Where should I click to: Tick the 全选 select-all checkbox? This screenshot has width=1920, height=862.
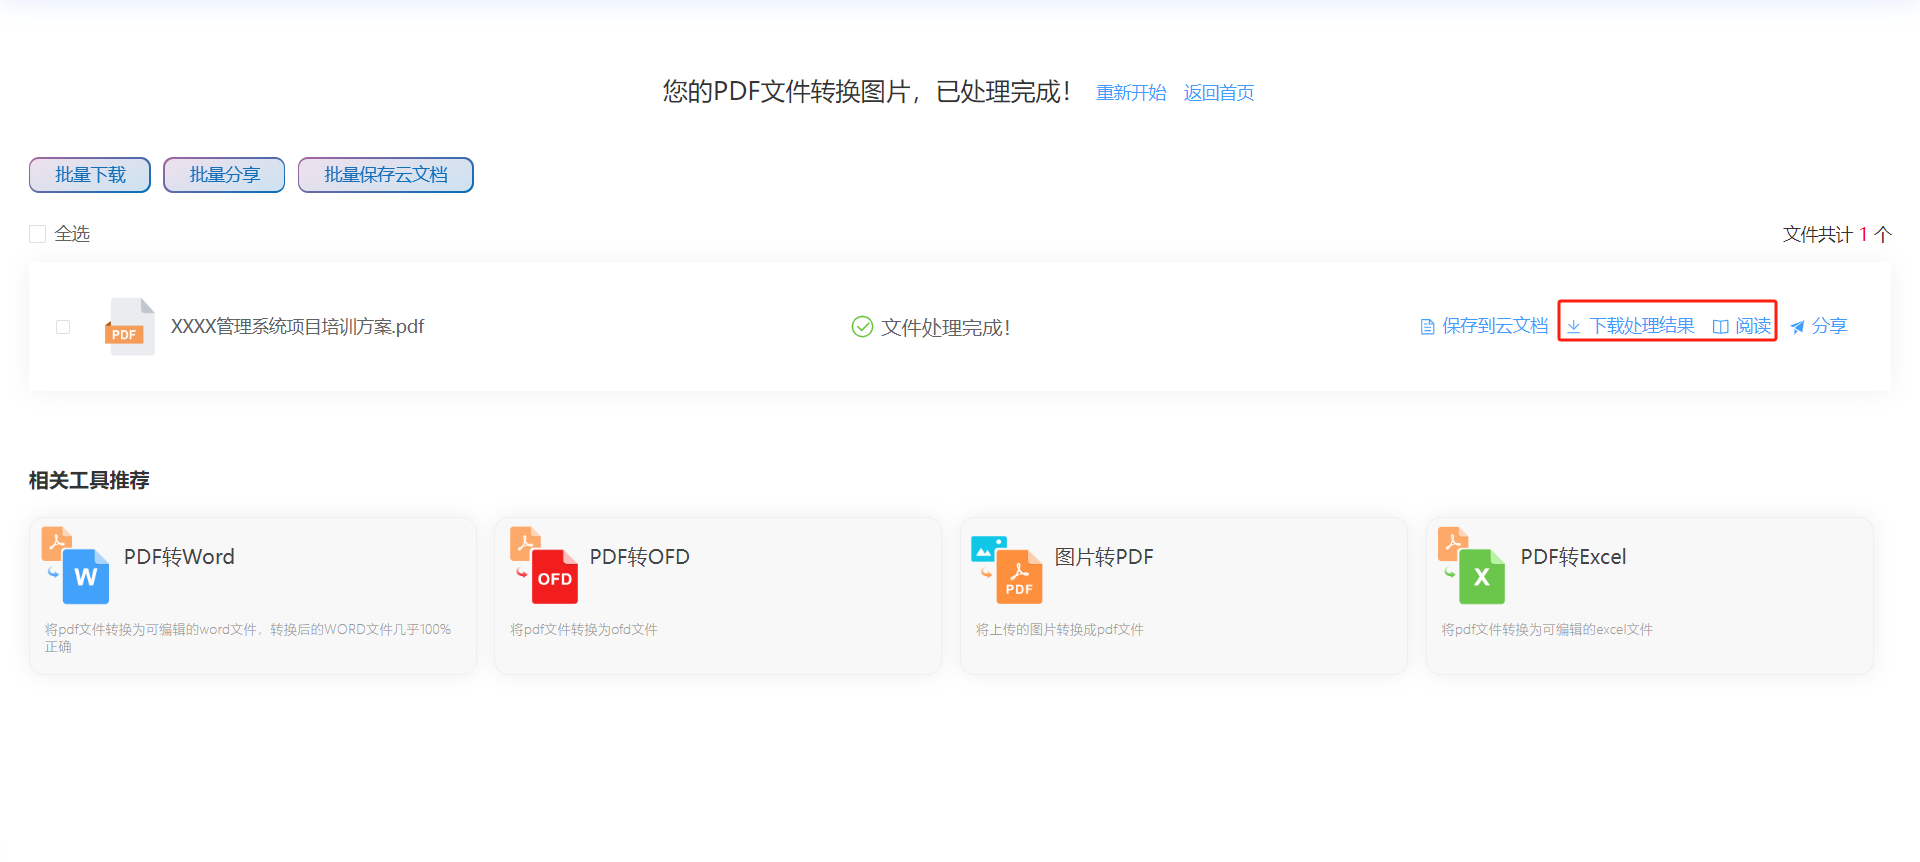coord(38,234)
